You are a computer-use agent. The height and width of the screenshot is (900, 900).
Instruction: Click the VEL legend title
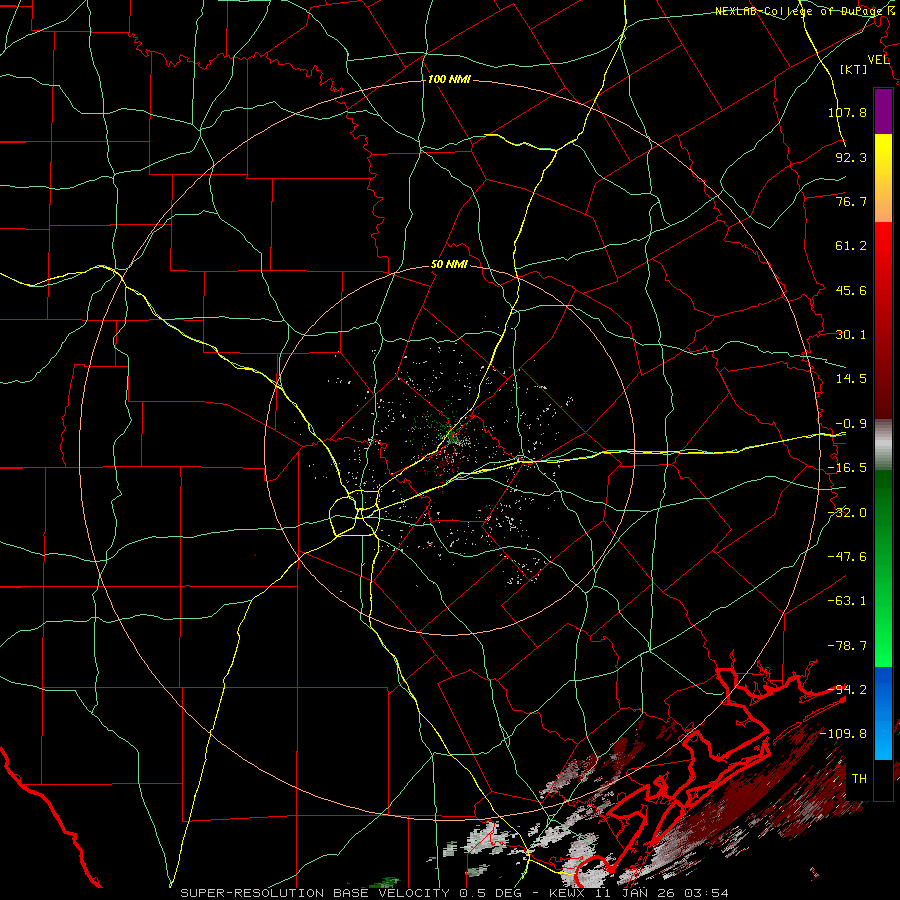click(878, 60)
